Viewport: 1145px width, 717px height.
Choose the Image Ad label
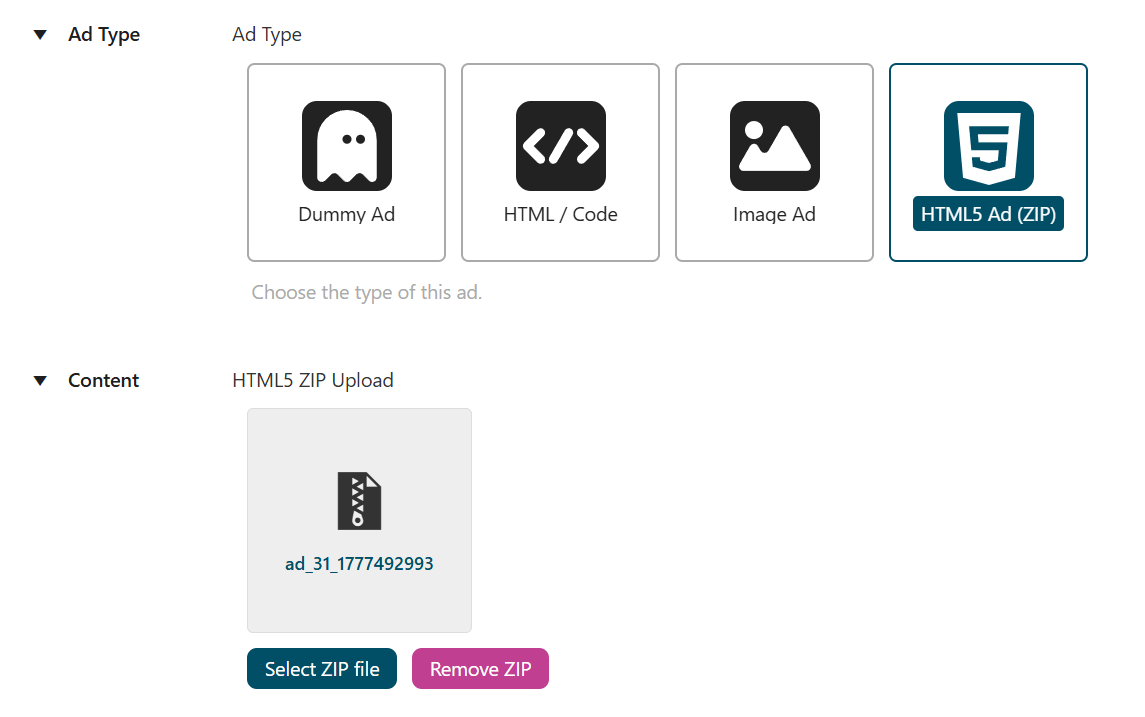pyautogui.click(x=775, y=214)
